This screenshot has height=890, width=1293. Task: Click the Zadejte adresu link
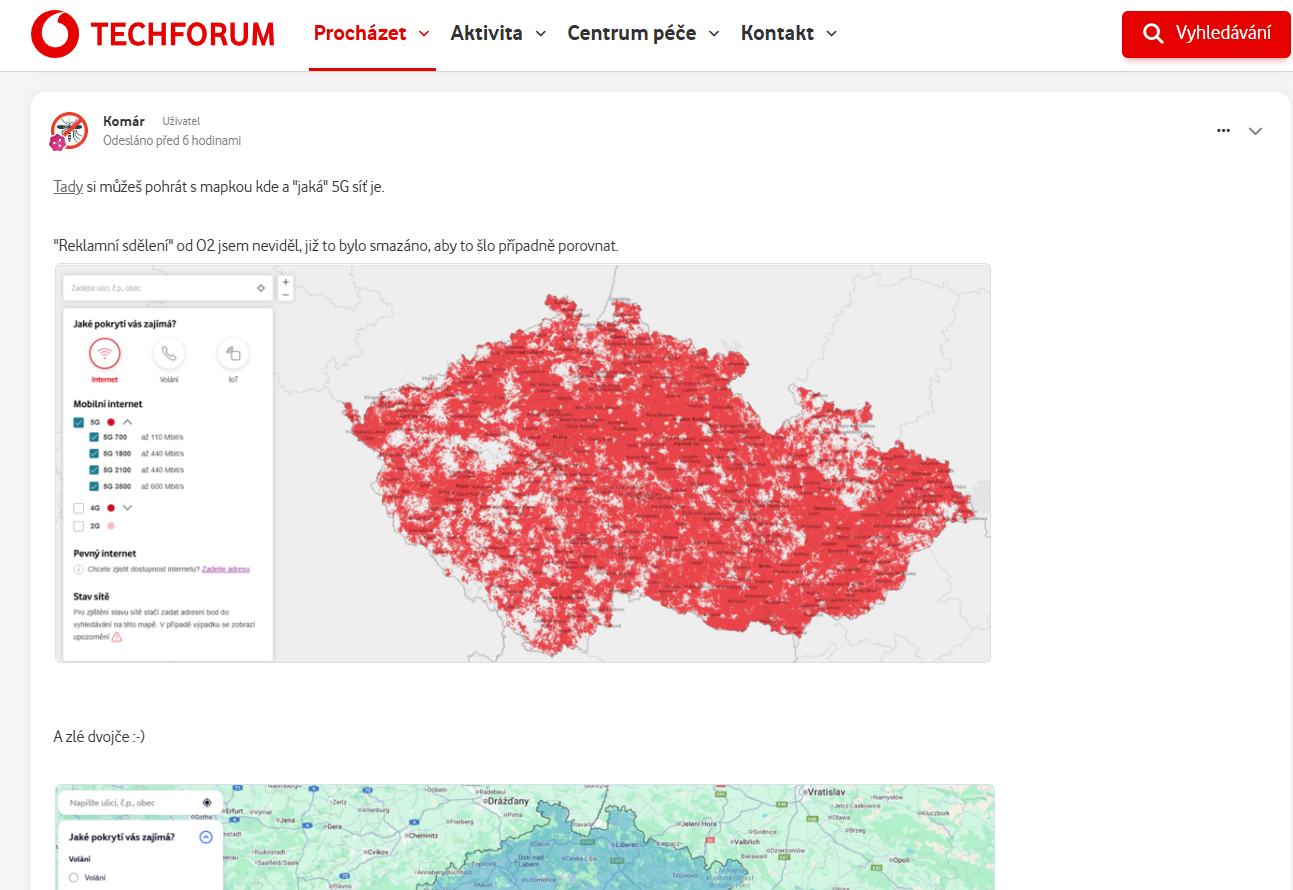click(x=226, y=569)
